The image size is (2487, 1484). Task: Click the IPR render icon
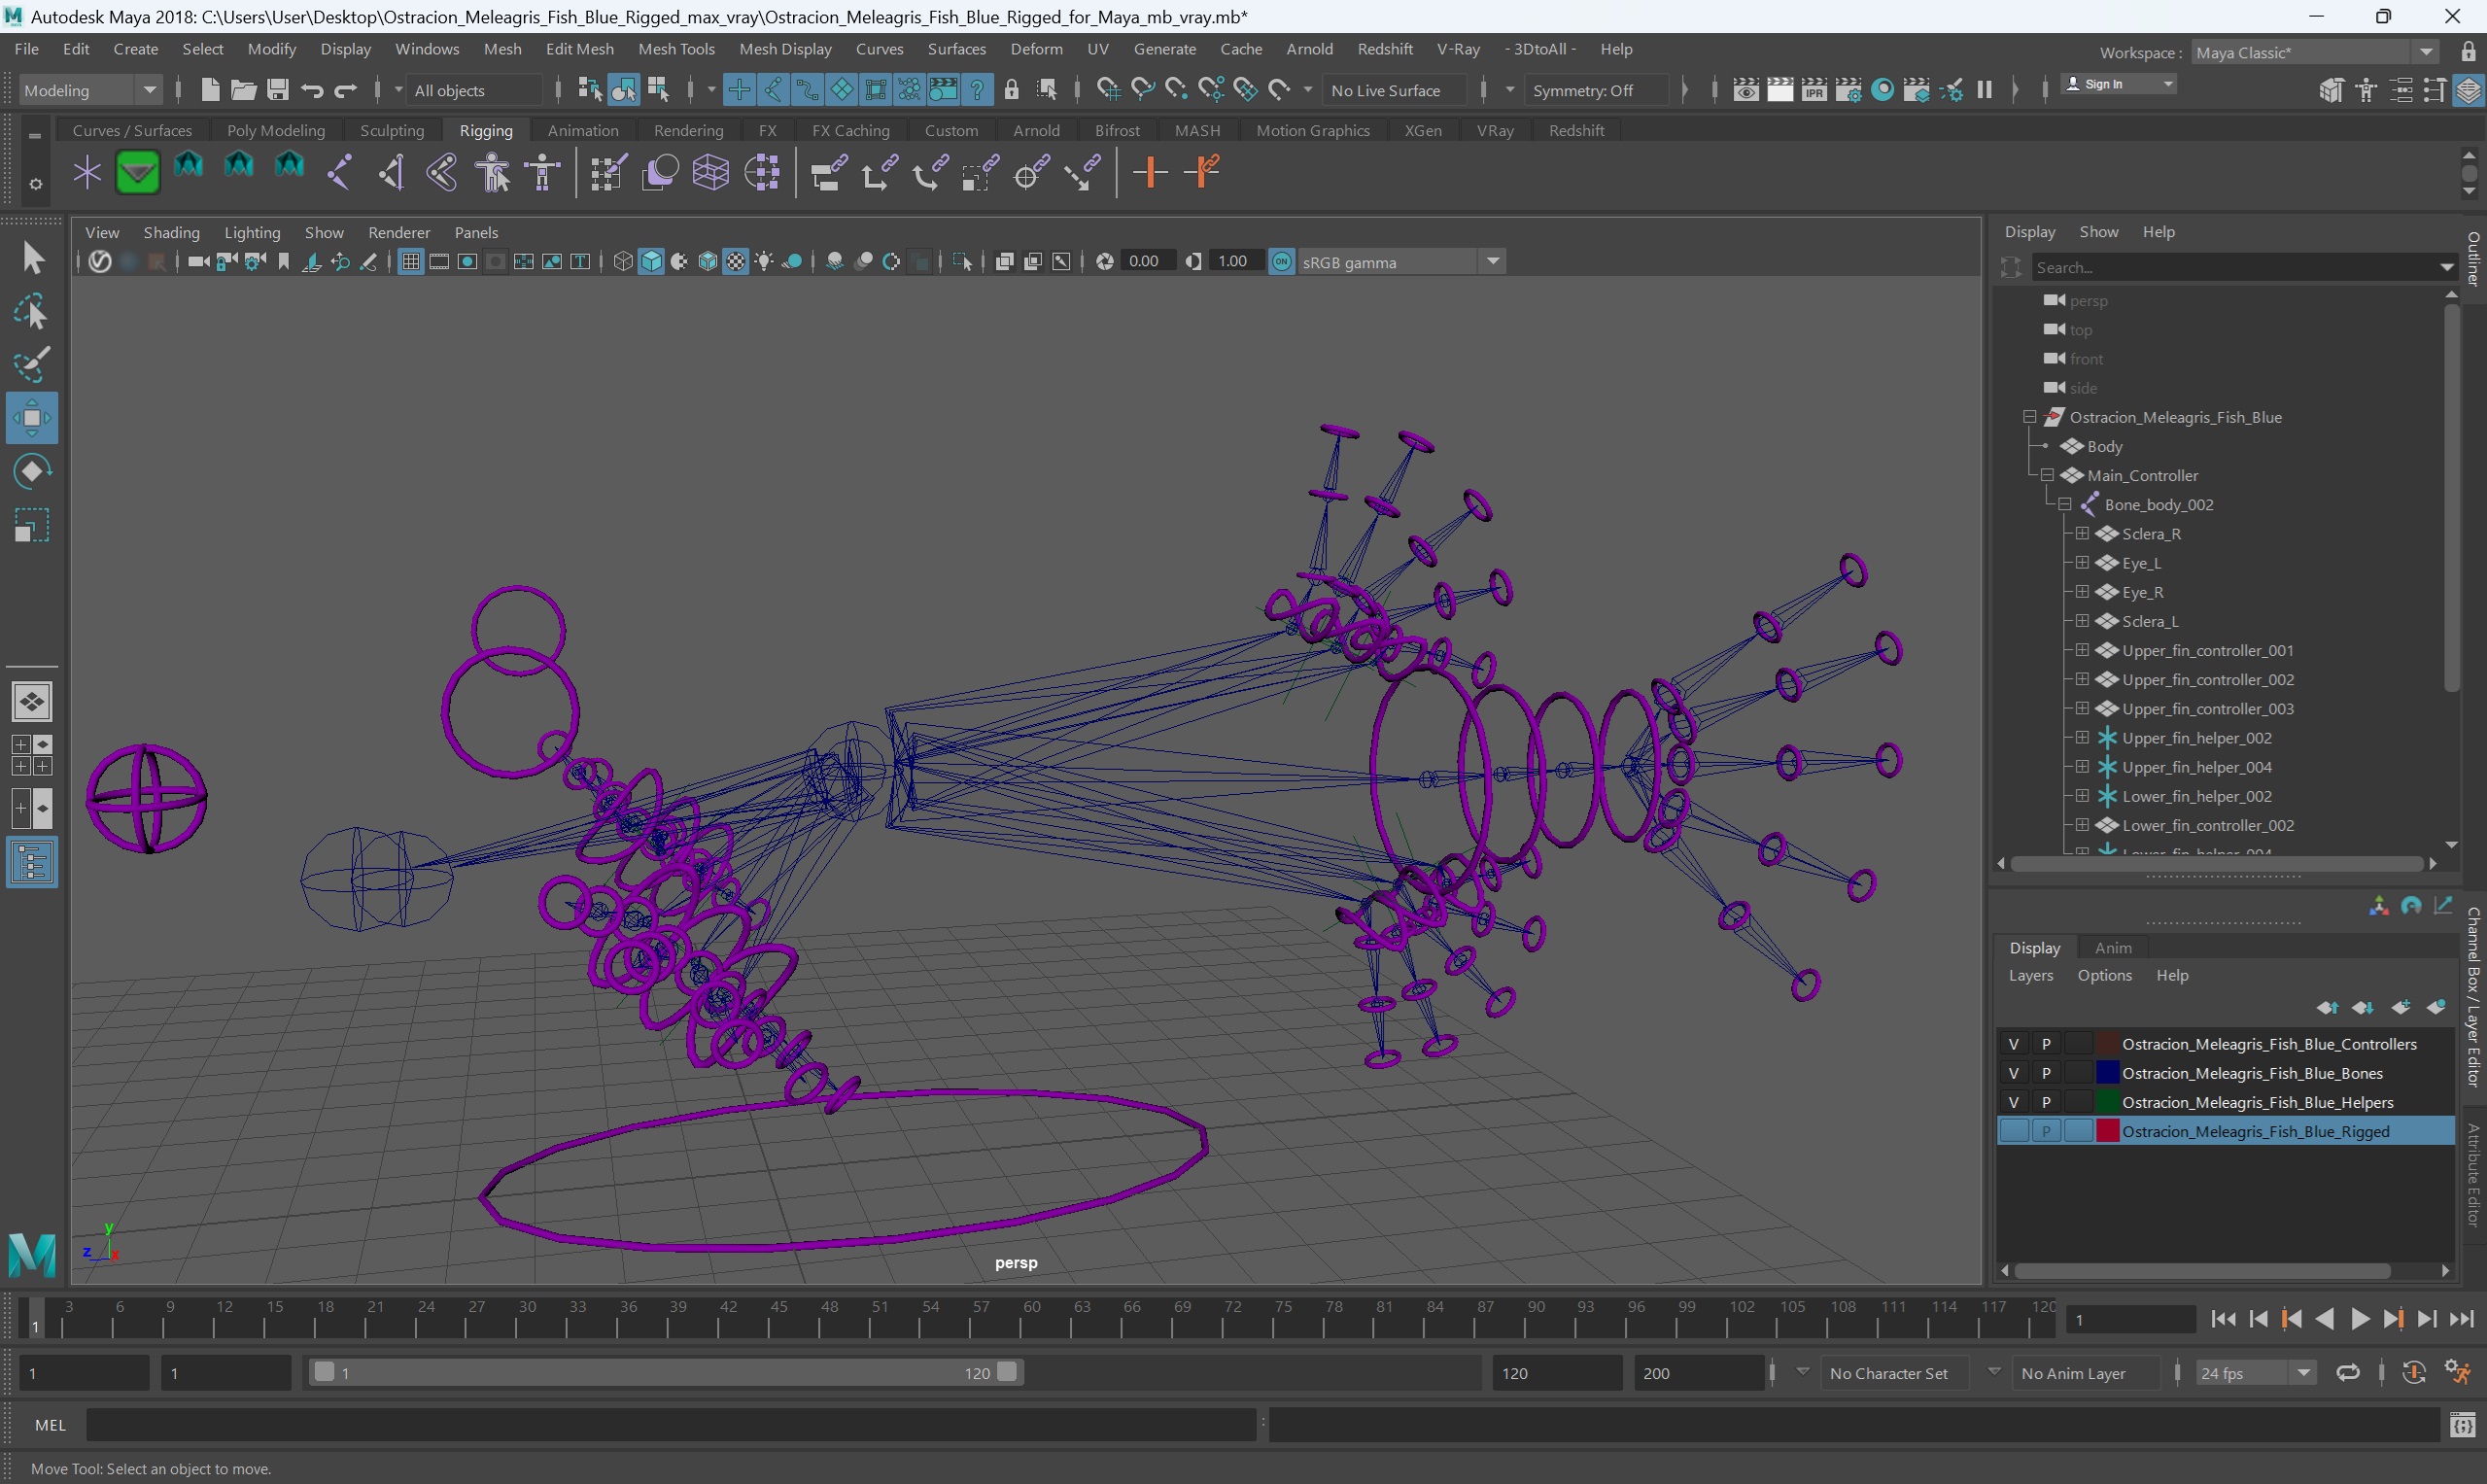click(x=1814, y=90)
